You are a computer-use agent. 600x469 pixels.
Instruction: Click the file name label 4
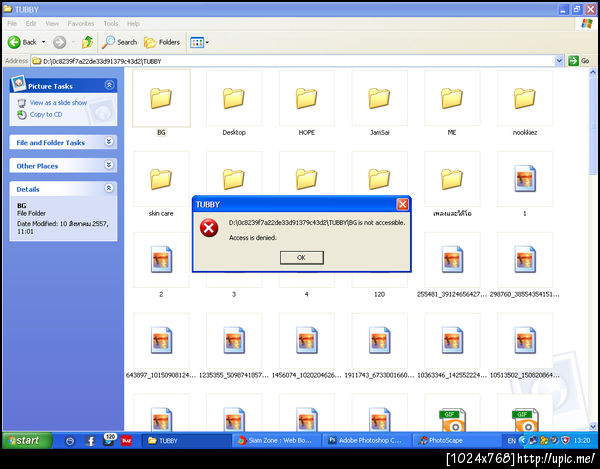tap(307, 294)
